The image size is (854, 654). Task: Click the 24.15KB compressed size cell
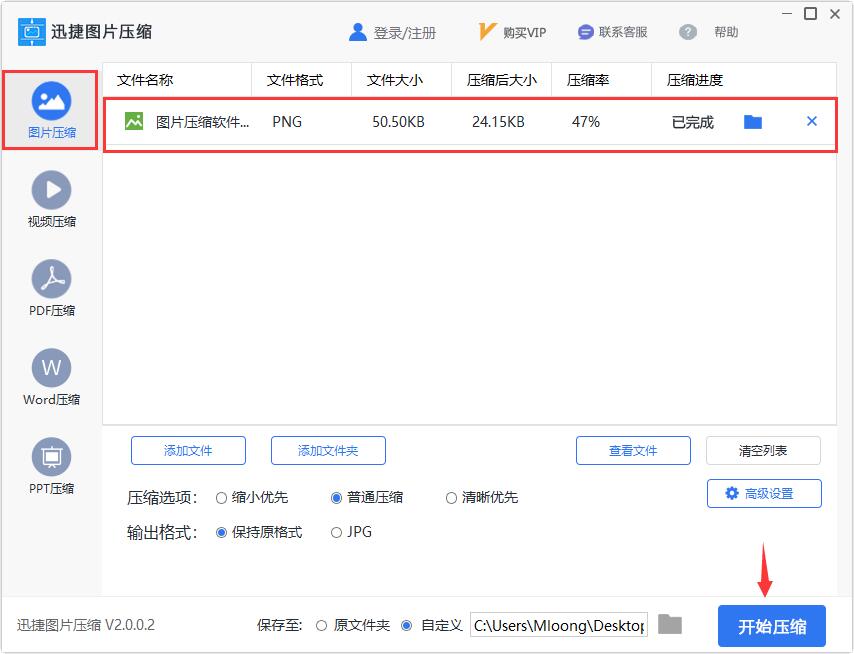pos(498,122)
